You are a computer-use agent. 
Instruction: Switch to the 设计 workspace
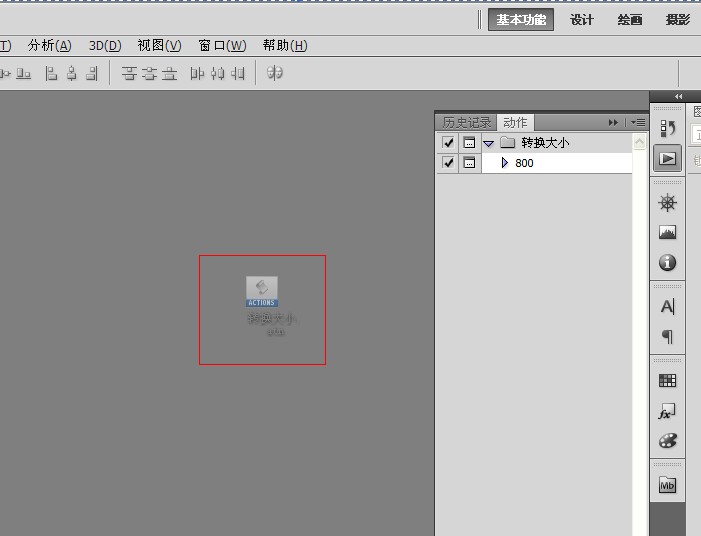(582, 20)
